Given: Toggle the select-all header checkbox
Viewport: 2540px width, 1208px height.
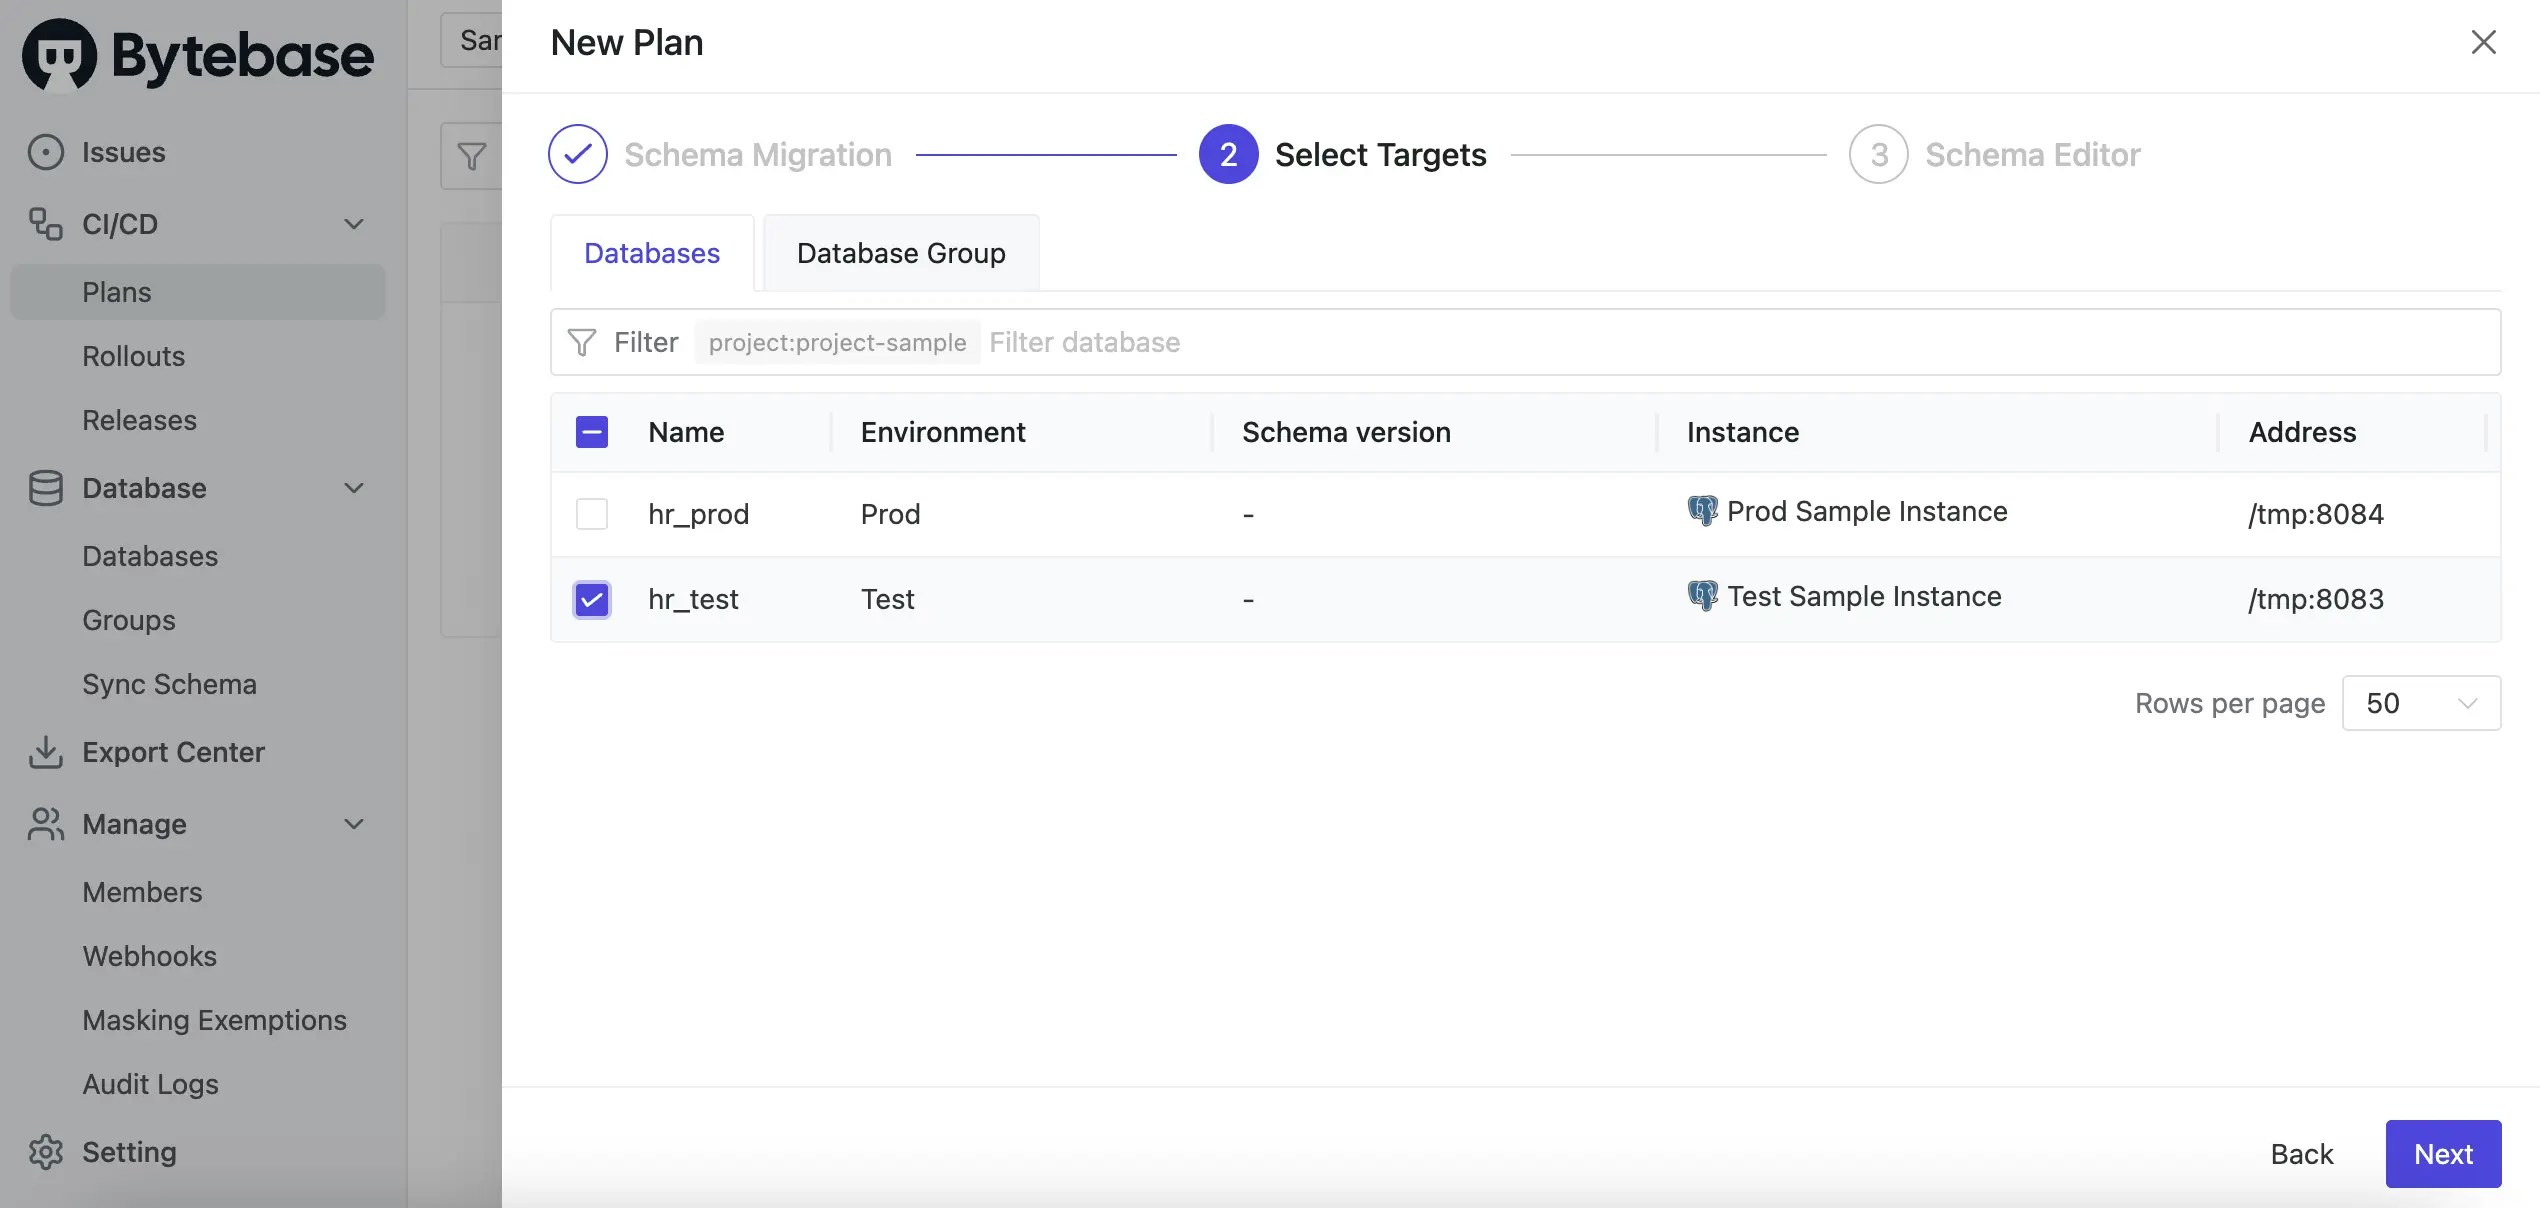Looking at the screenshot, I should pyautogui.click(x=592, y=432).
